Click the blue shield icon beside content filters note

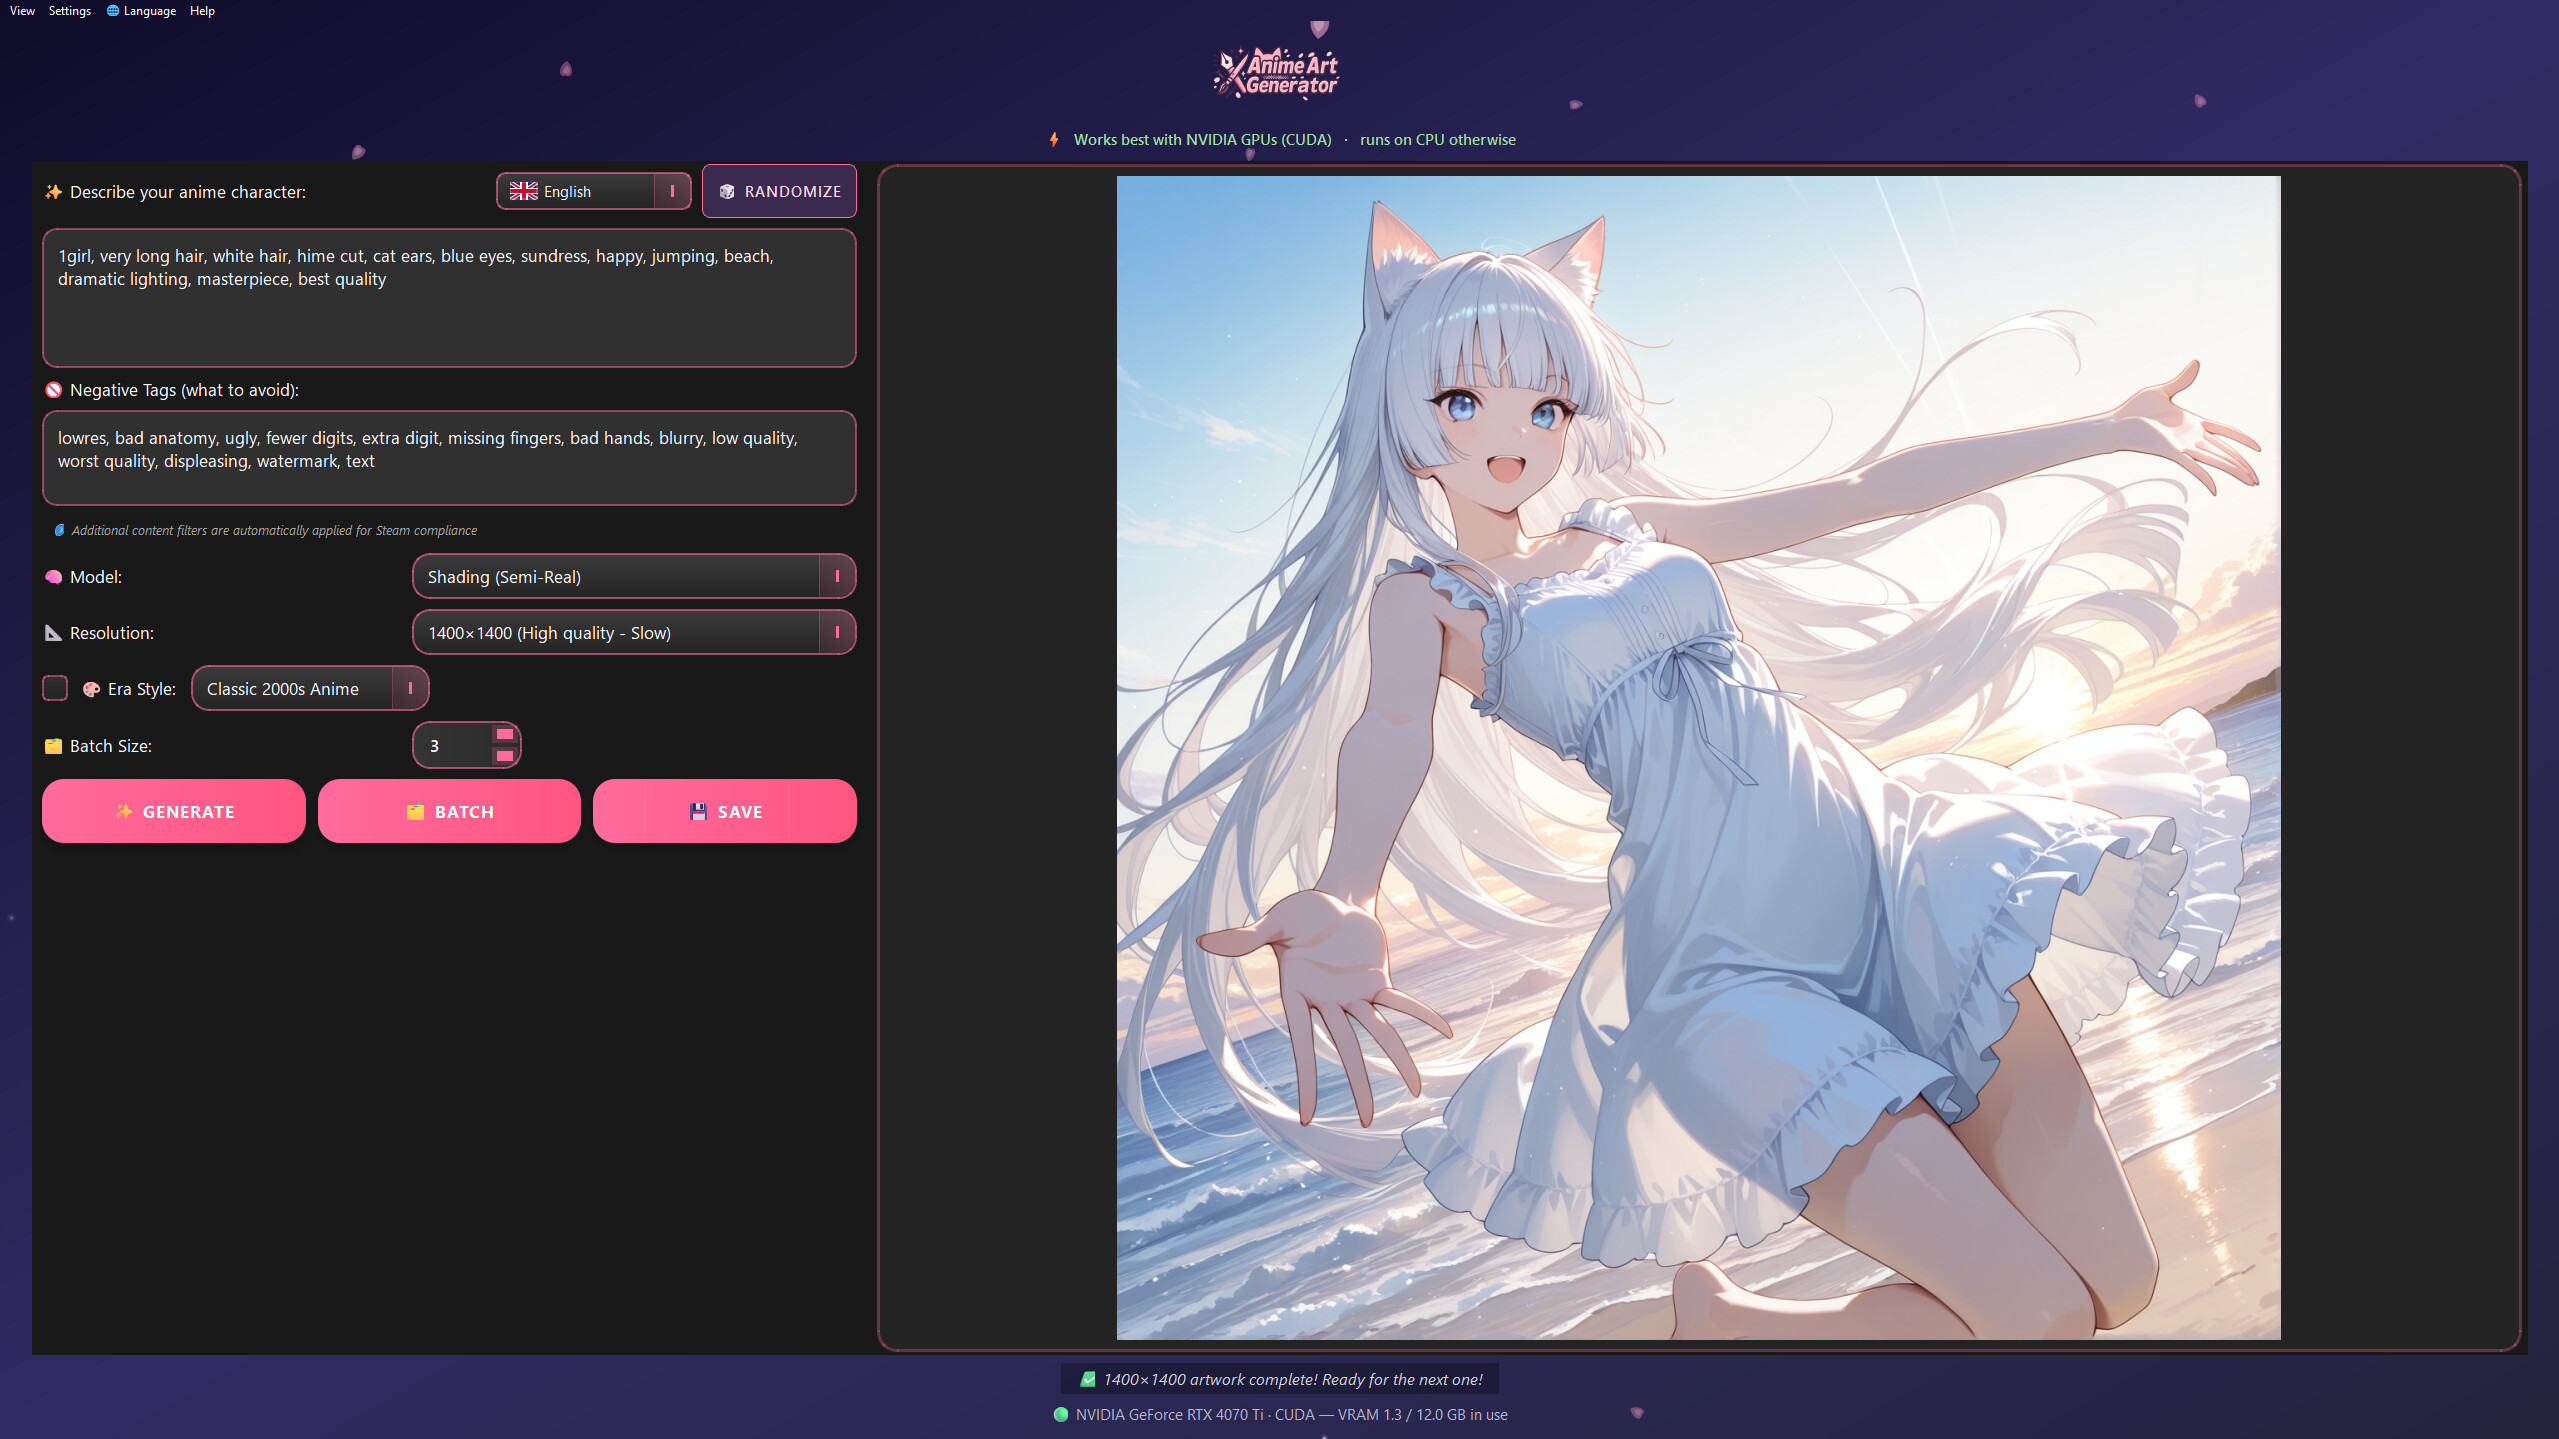point(59,530)
